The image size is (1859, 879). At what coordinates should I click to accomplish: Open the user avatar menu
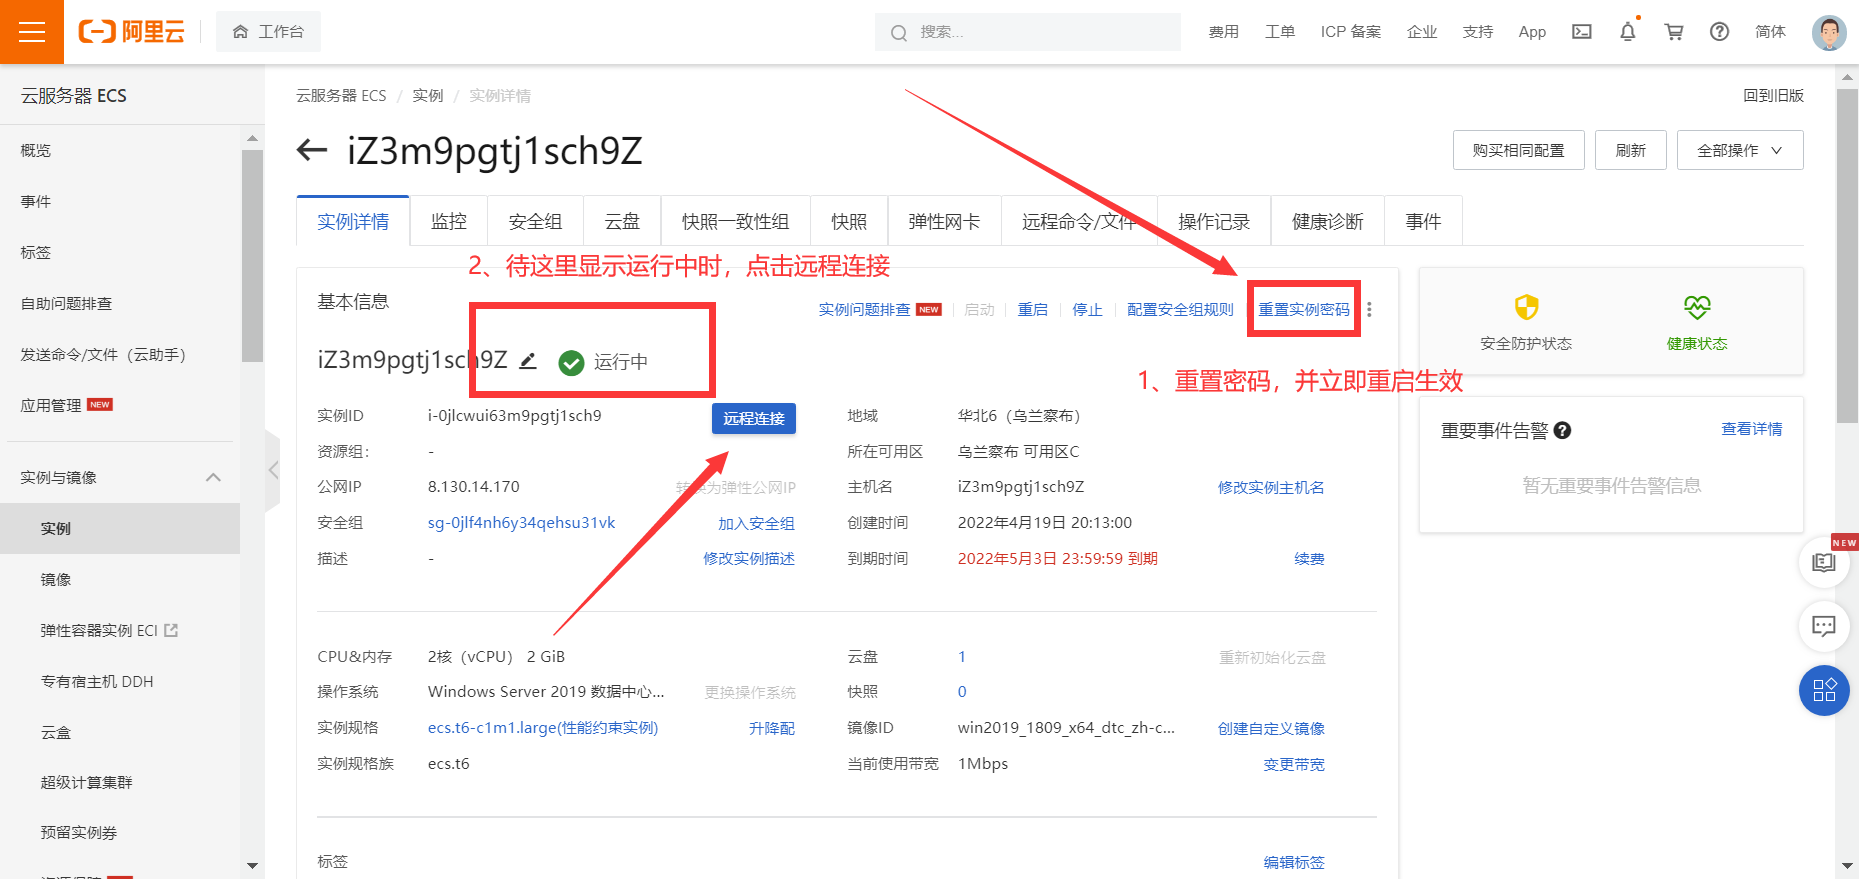tap(1829, 32)
